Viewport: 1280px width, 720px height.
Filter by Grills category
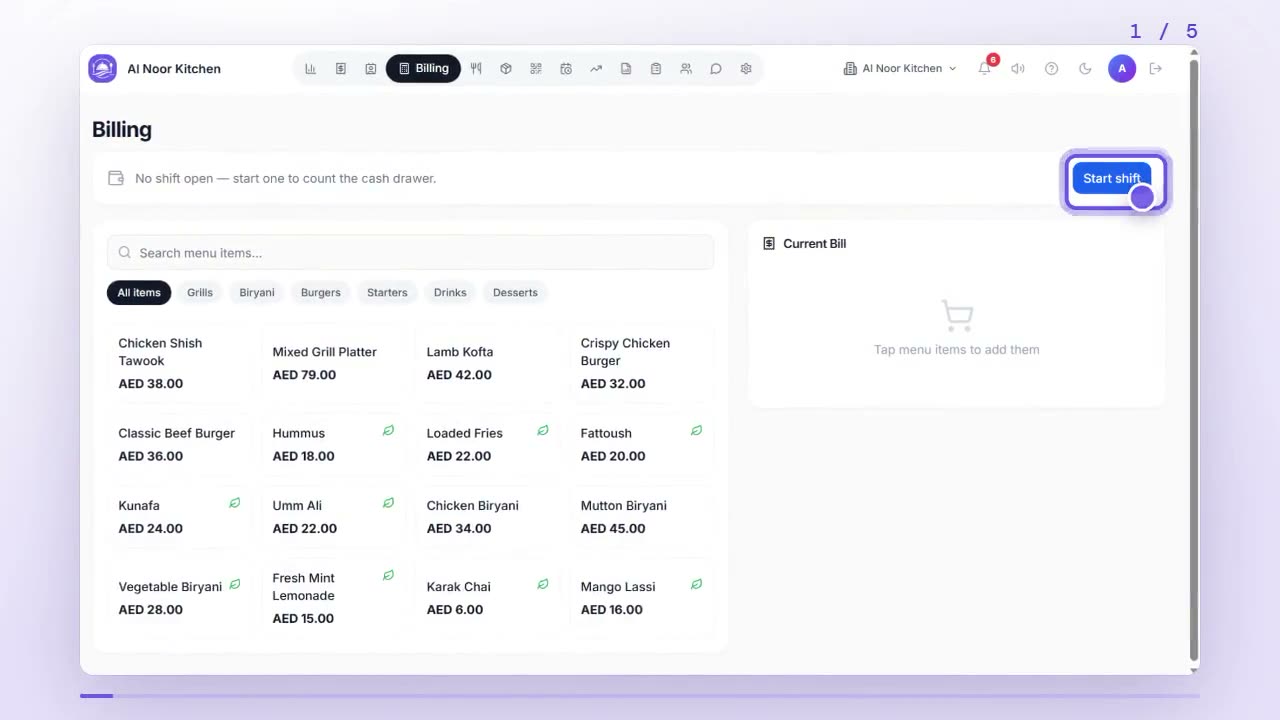click(x=200, y=293)
